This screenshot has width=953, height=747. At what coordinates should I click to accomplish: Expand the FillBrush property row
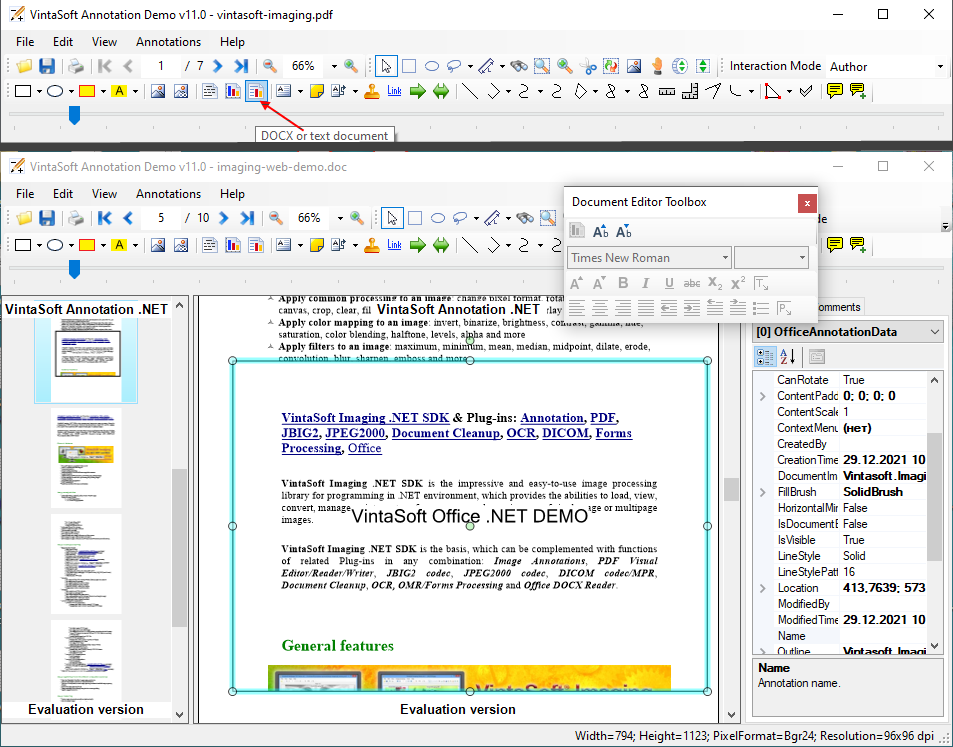pos(764,492)
